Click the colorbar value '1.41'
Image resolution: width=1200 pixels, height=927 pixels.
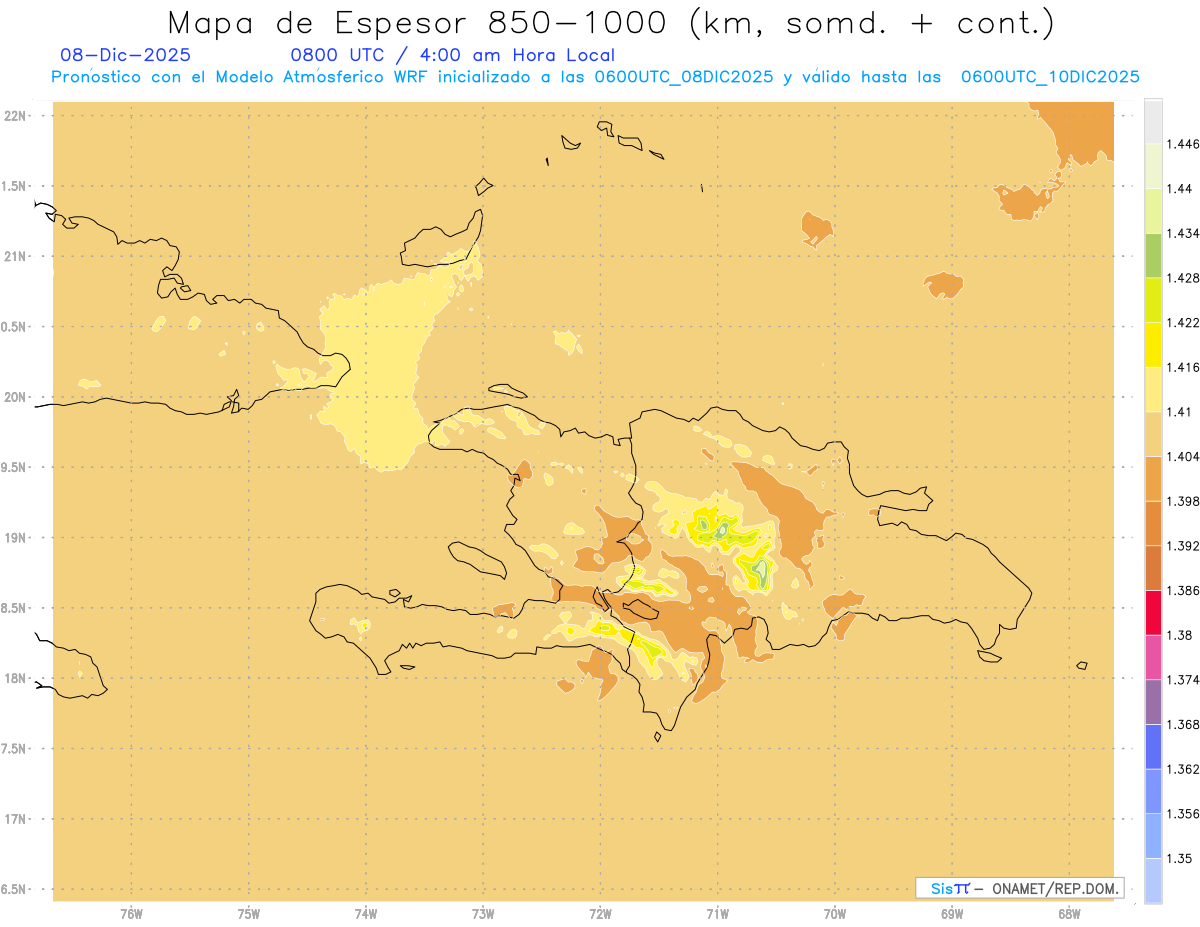pyautogui.click(x=1180, y=412)
